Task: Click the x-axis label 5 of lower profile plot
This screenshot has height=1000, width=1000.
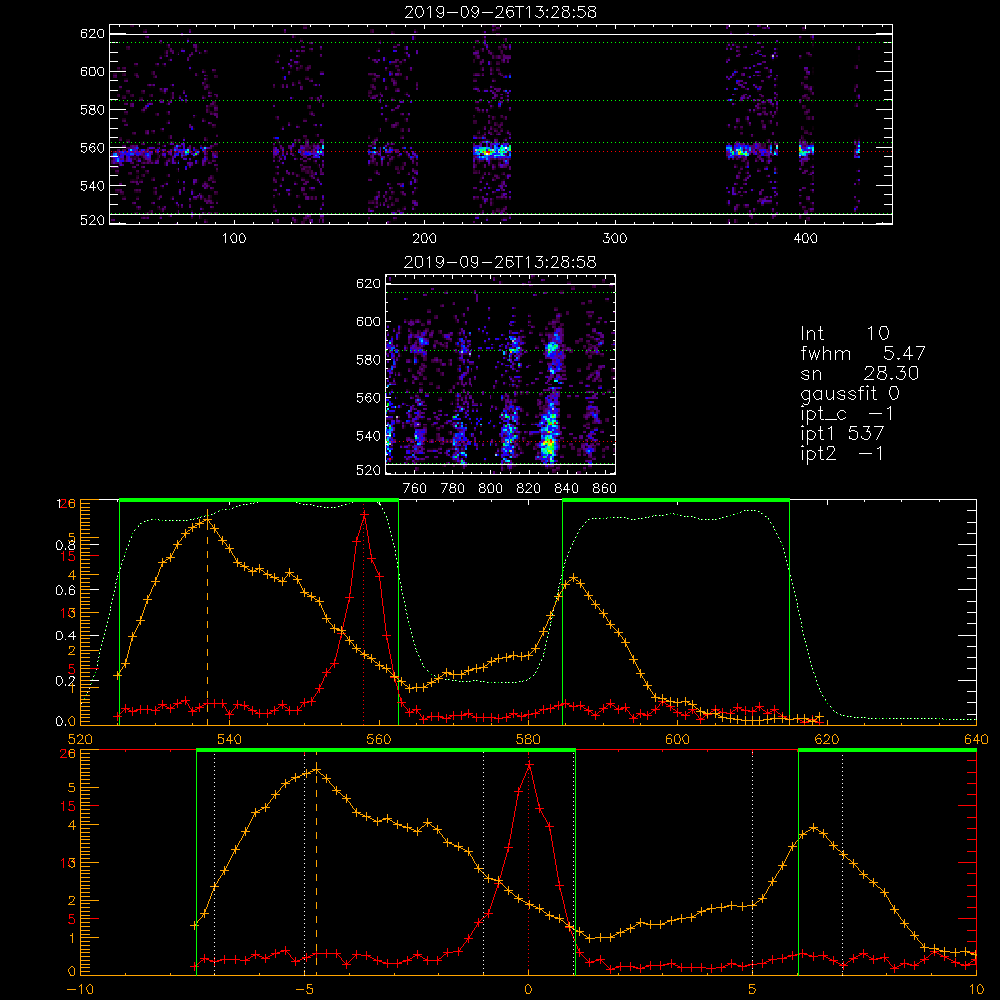Action: point(753,990)
